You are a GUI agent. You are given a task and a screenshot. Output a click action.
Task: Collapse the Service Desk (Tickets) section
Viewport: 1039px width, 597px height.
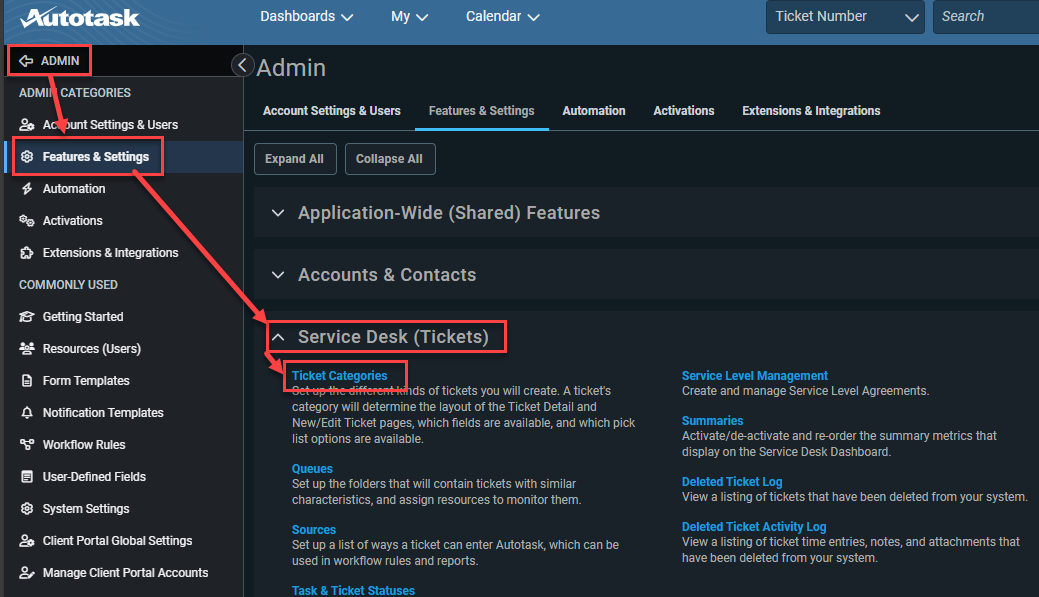[x=278, y=337]
